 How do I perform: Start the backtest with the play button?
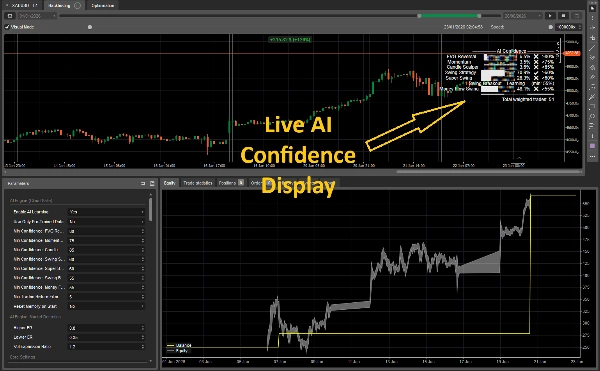click(550, 16)
